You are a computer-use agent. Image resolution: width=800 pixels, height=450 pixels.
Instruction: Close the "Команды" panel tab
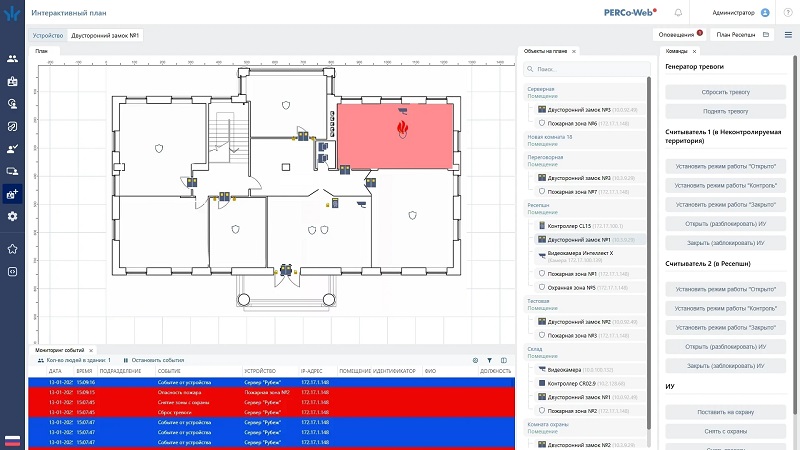coord(695,51)
